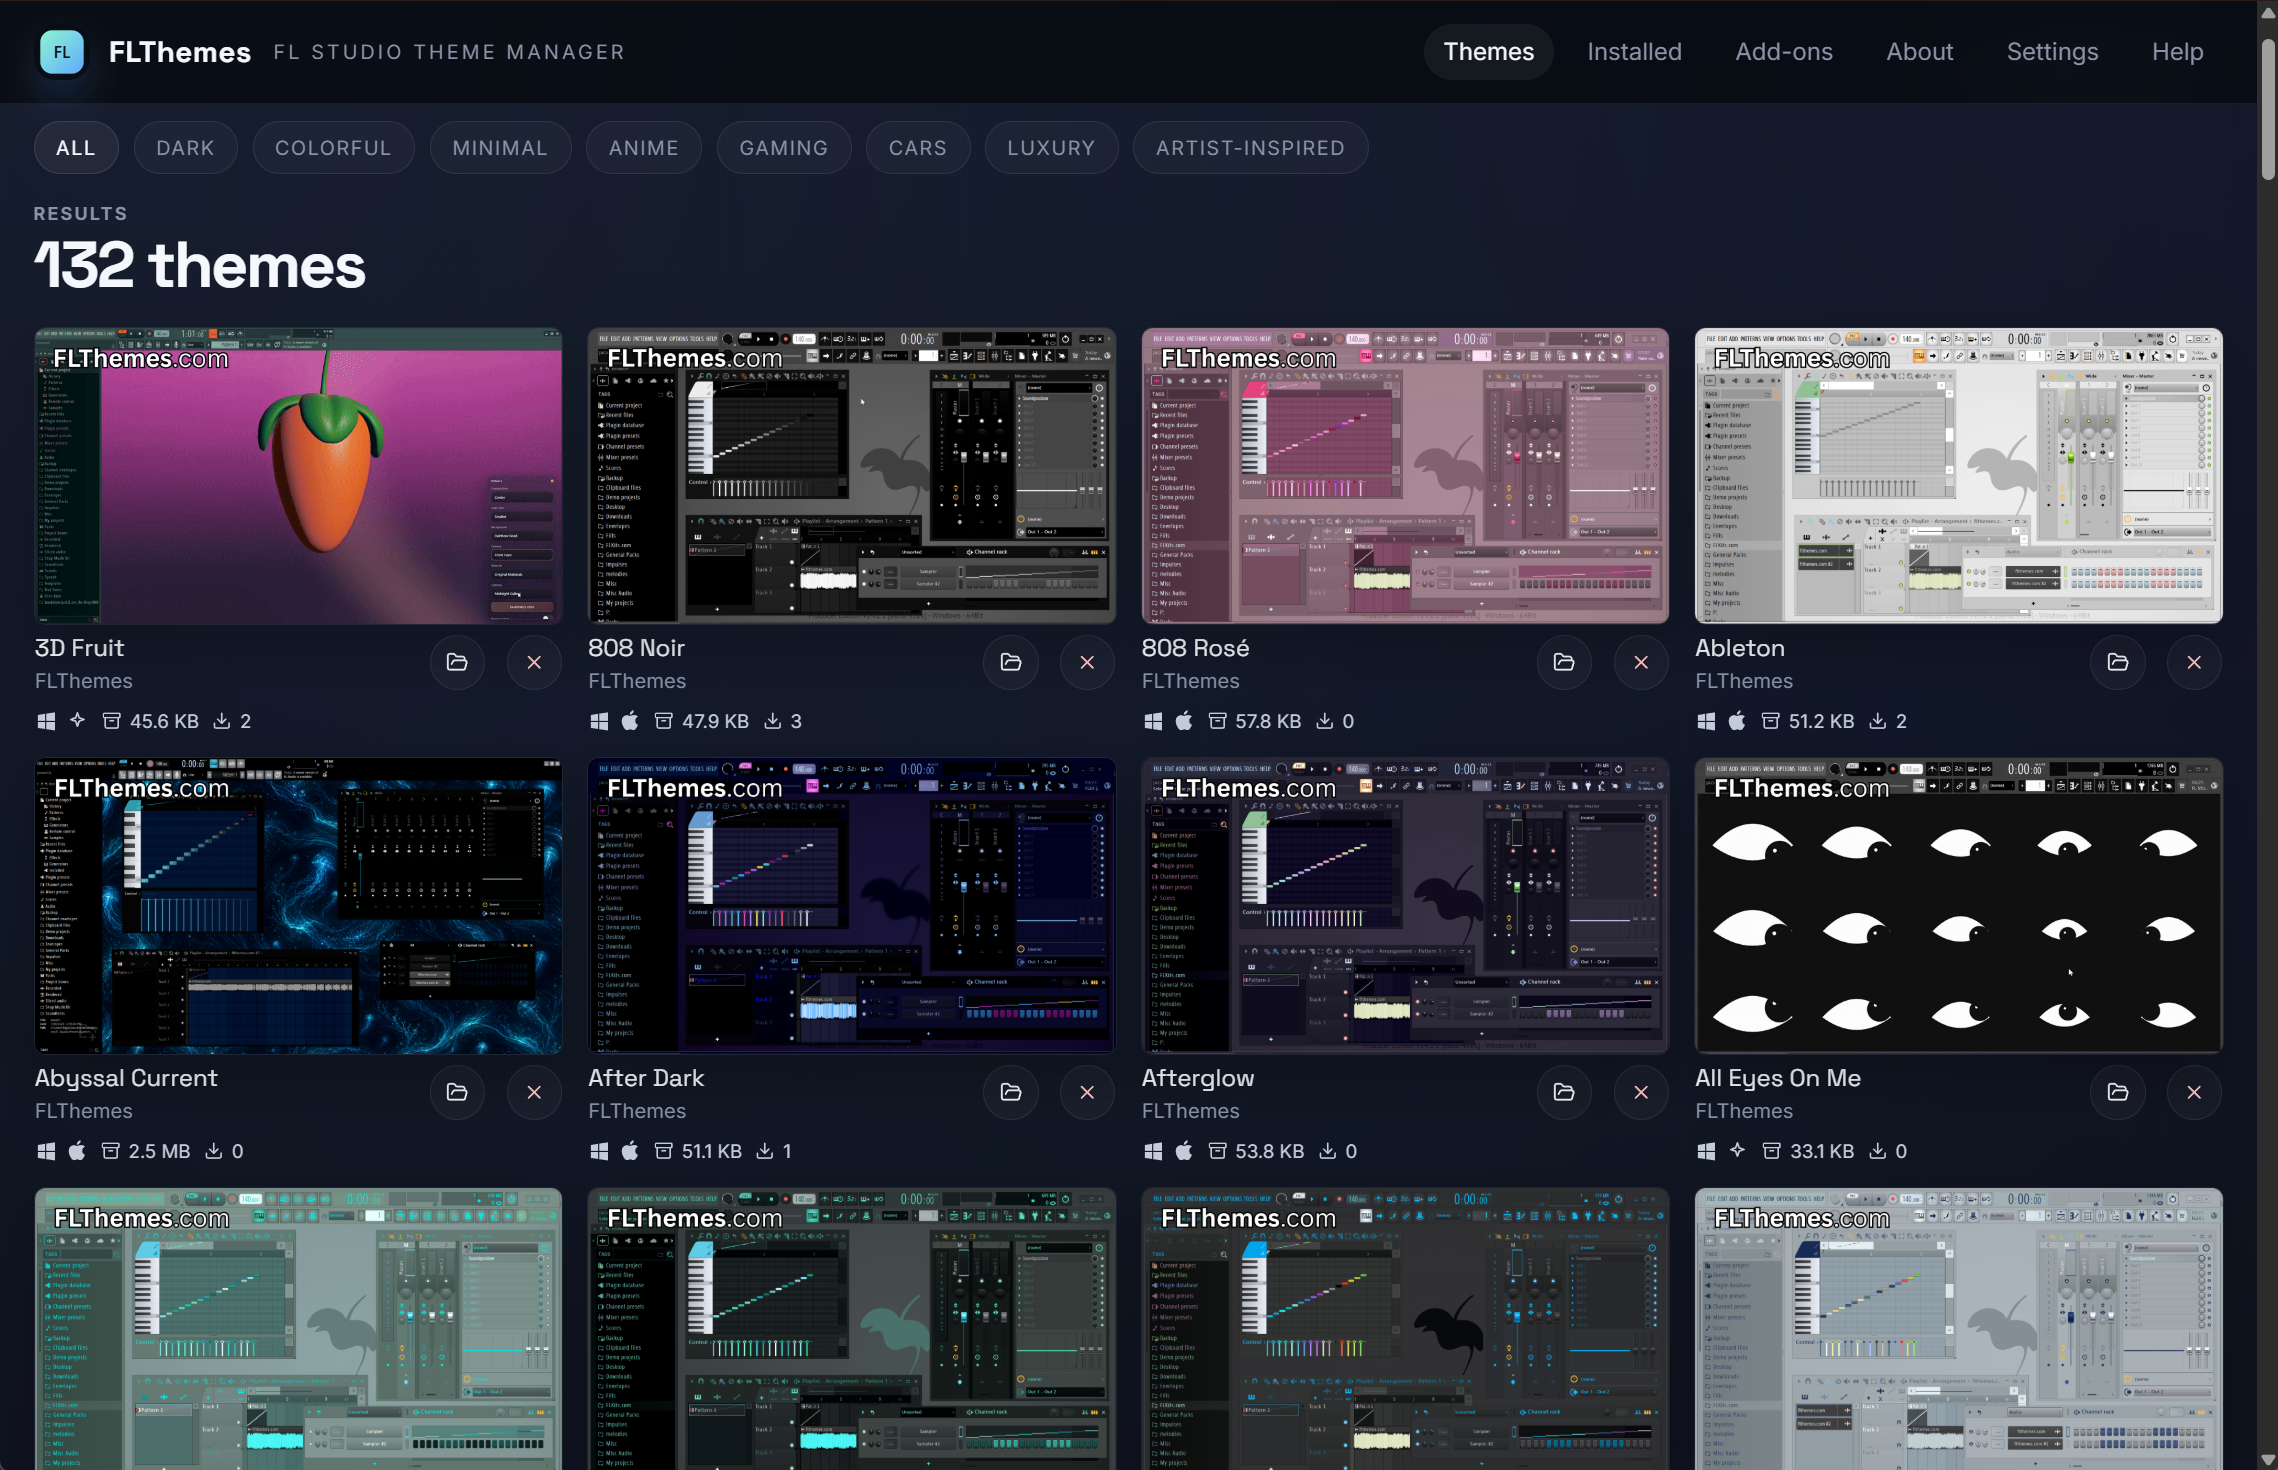Open the Abyssal Current preview thumbnail

pos(298,906)
